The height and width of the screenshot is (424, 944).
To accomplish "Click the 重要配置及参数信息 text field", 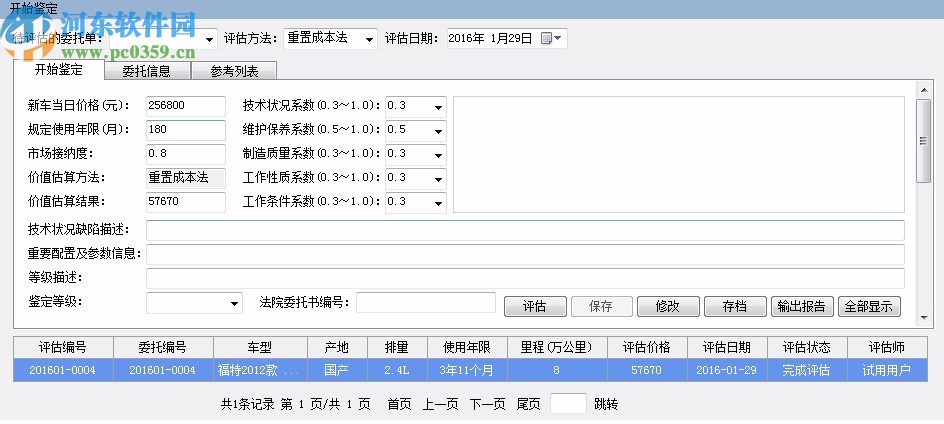I will coord(525,254).
